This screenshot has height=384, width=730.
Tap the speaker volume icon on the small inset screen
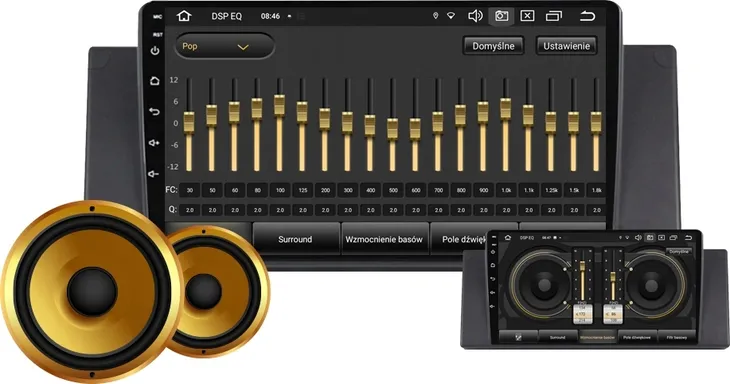click(638, 238)
